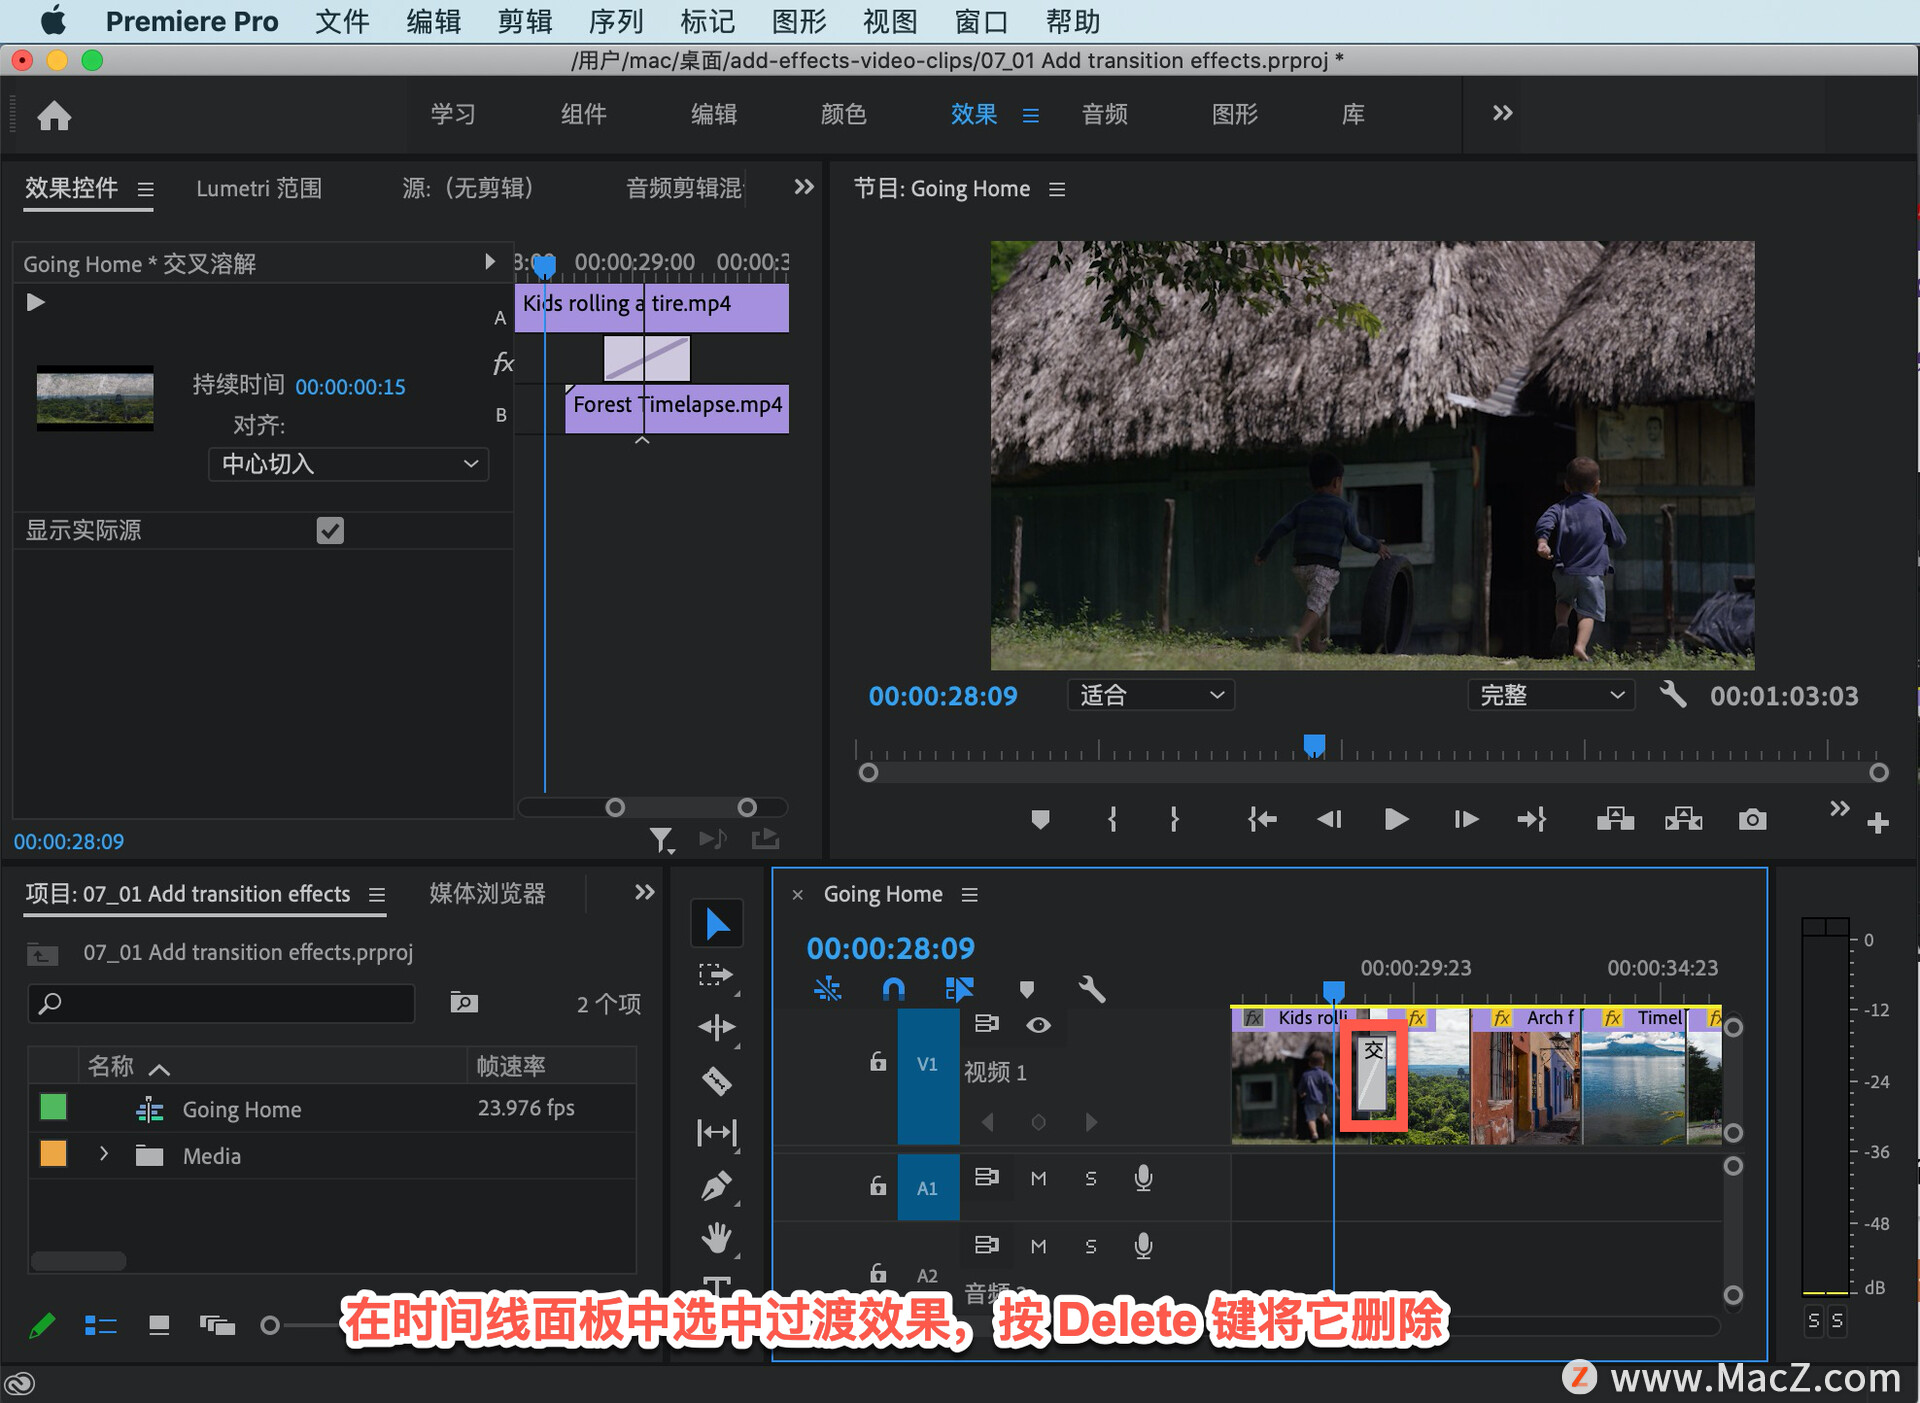Open the zoom level dropdown 适合

click(x=1151, y=695)
